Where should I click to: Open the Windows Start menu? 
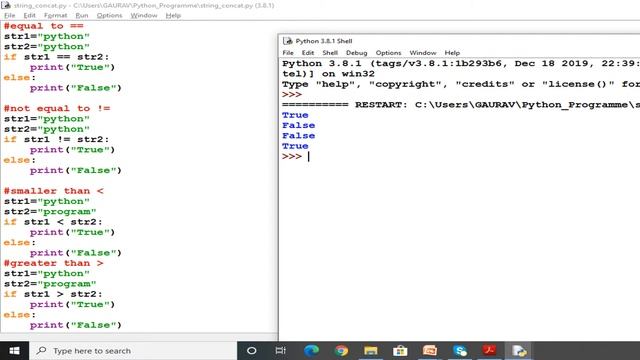[14, 351]
